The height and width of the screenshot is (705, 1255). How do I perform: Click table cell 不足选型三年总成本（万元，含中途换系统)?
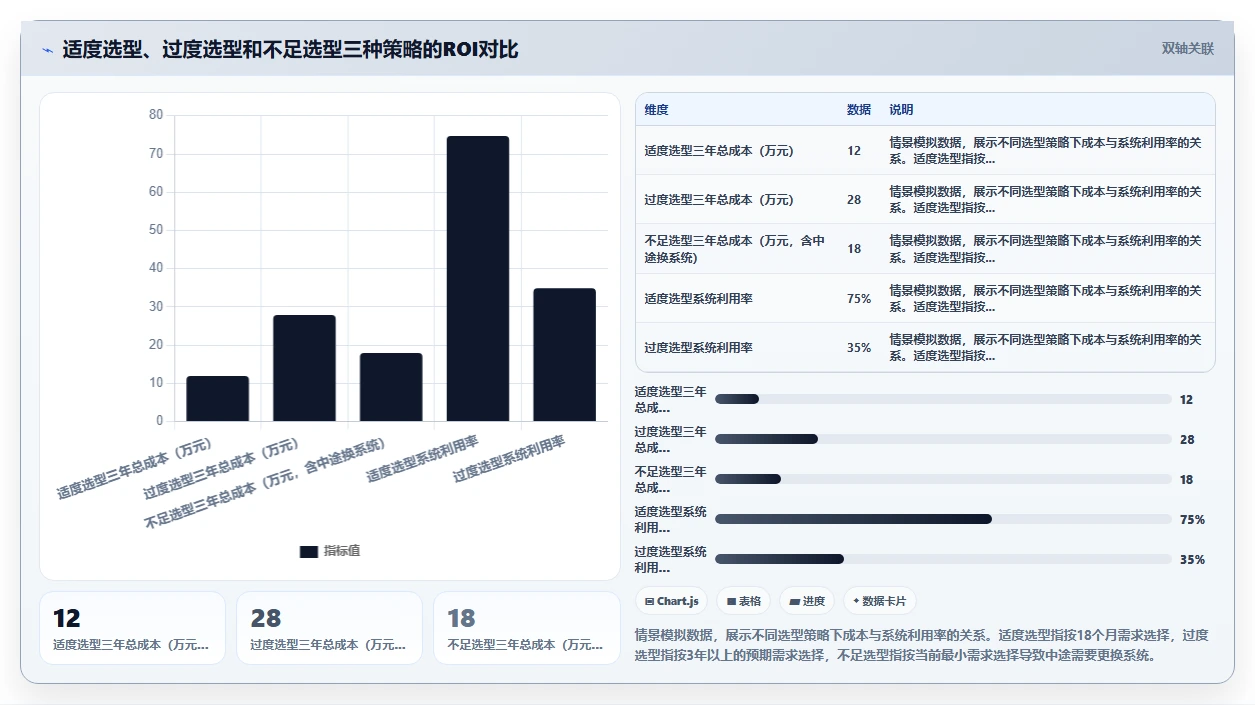(735, 249)
